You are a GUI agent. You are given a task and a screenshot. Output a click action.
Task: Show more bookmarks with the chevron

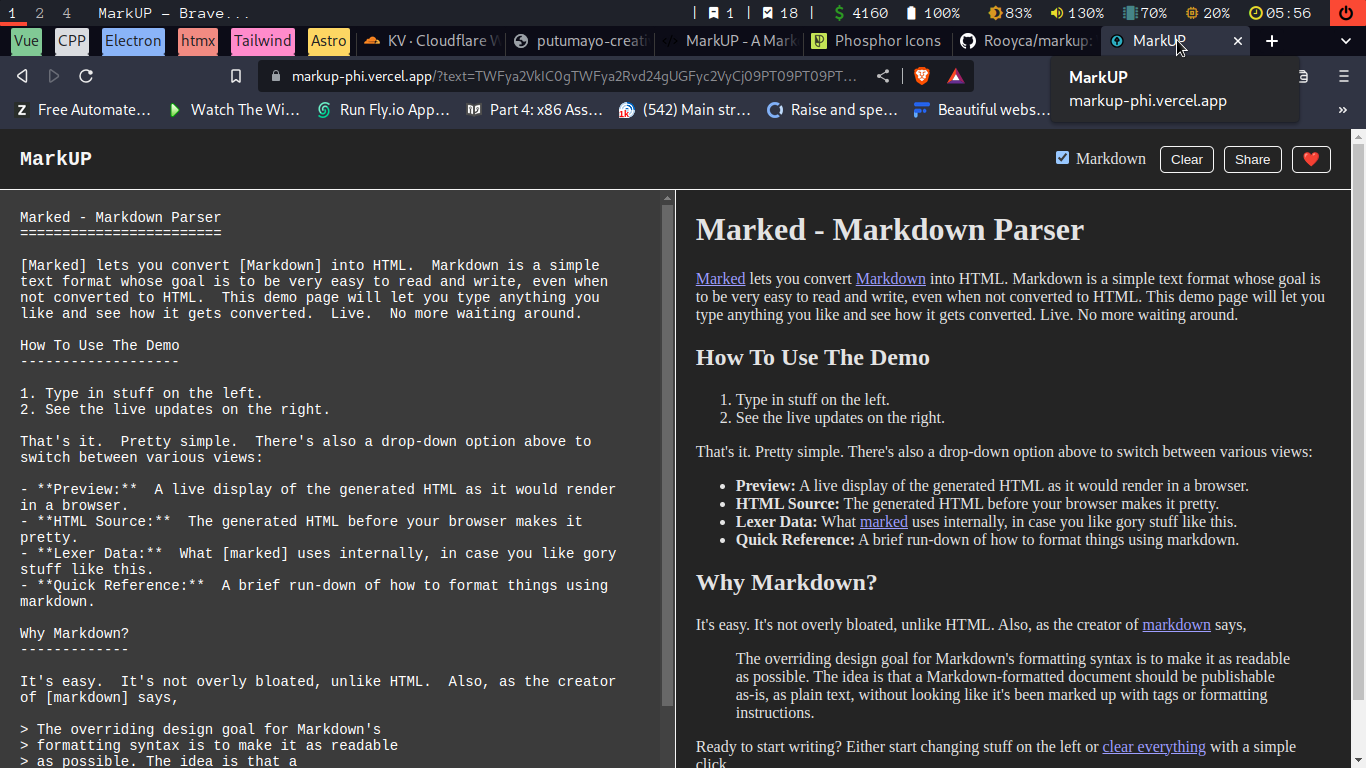click(1343, 110)
